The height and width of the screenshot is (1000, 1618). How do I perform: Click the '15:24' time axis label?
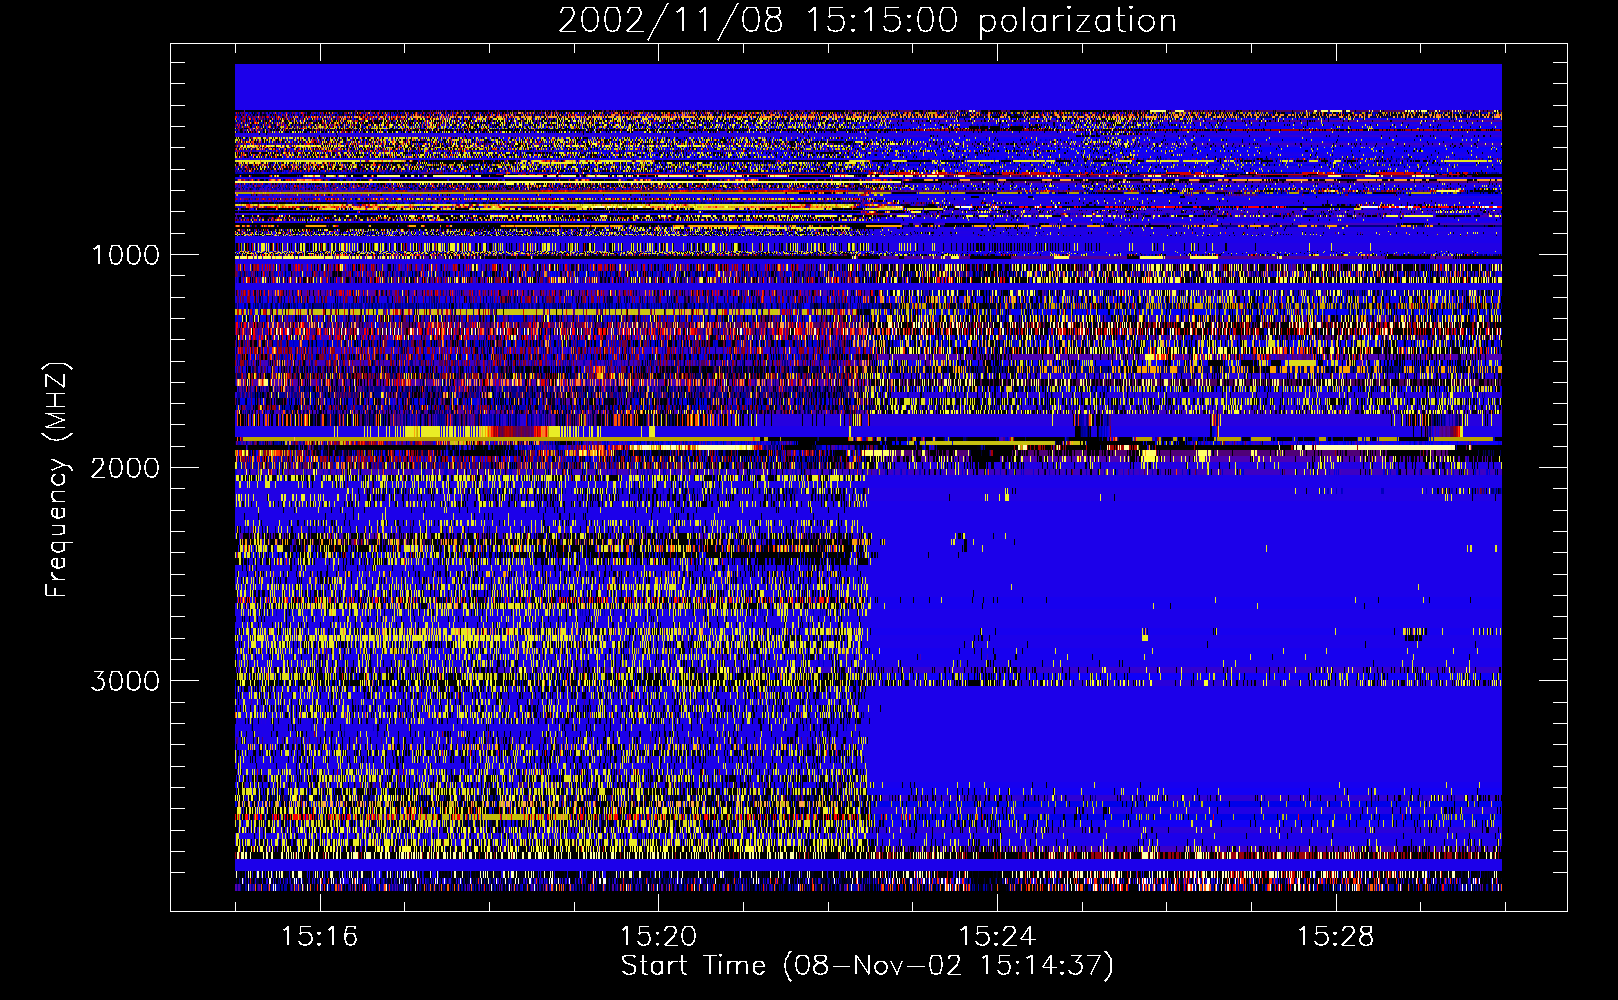tap(997, 936)
